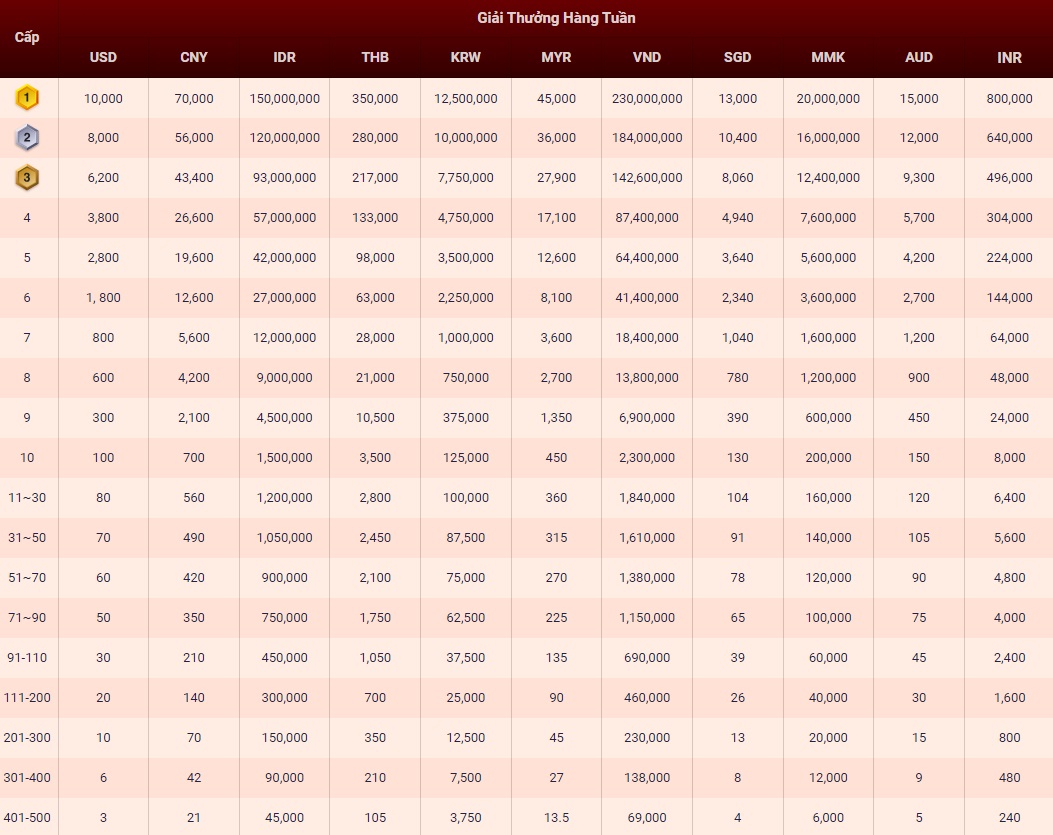Click the KRW column header
This screenshot has height=835, width=1053.
tap(465, 57)
